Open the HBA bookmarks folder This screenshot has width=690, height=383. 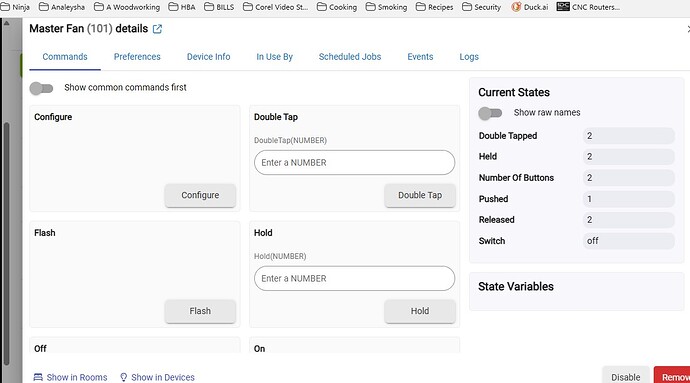pyautogui.click(x=182, y=7)
